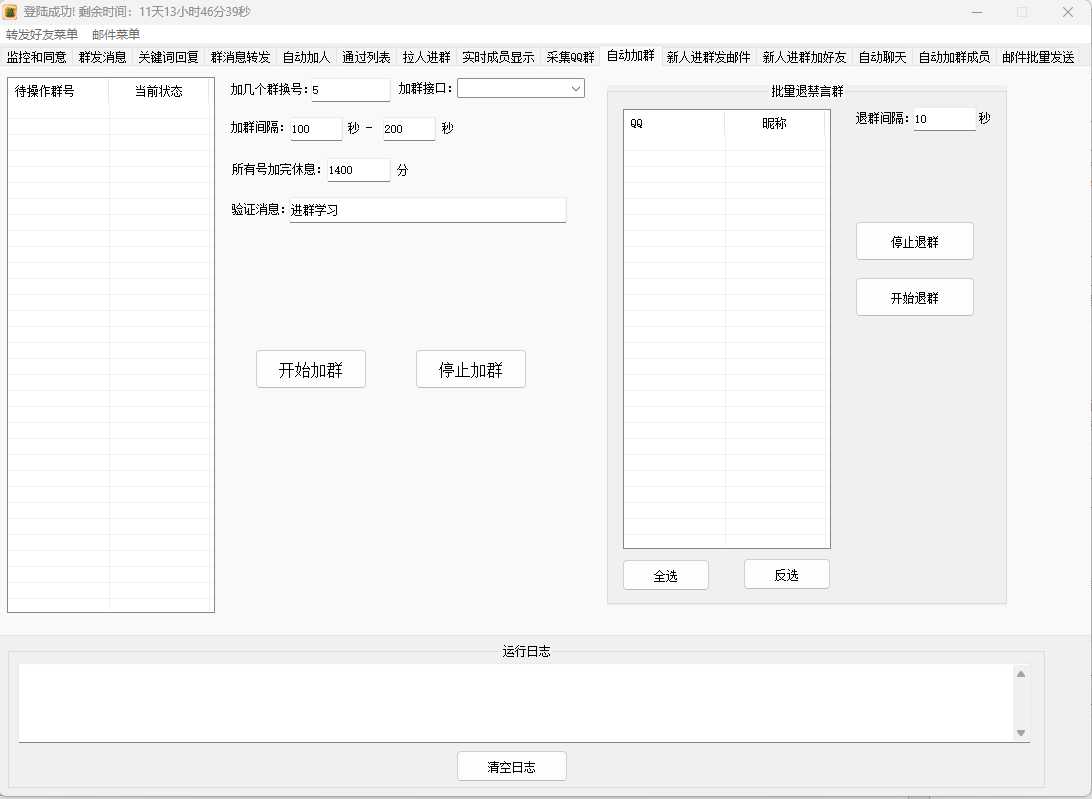This screenshot has height=799, width=1092.
Task: Click 全选 to select all QQ entries
Action: tap(666, 575)
